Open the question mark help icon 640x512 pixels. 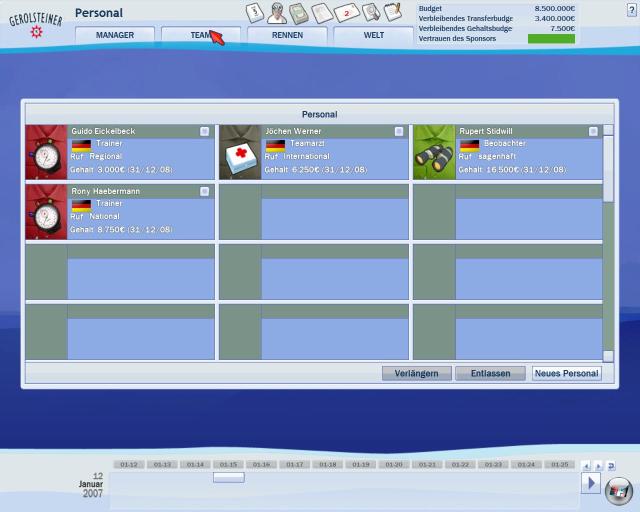point(631,11)
